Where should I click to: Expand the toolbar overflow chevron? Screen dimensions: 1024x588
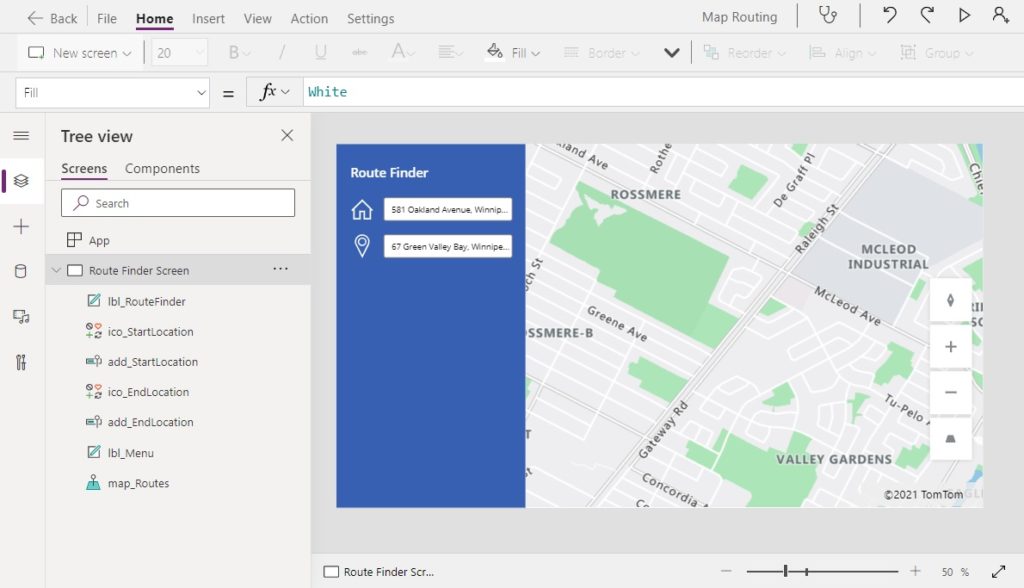(x=672, y=53)
